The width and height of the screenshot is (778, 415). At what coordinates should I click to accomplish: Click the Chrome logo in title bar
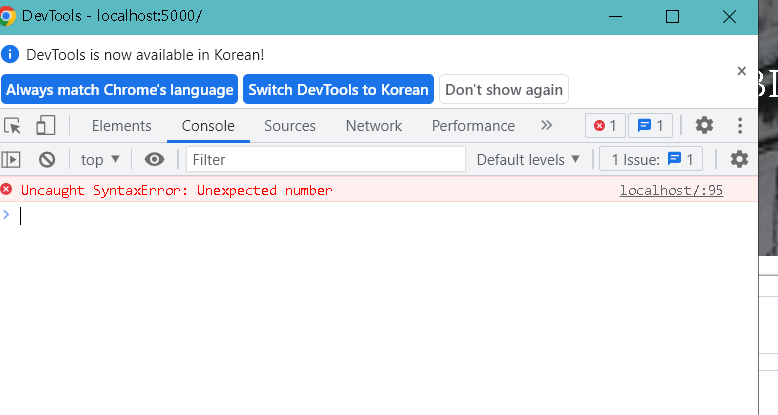7,16
